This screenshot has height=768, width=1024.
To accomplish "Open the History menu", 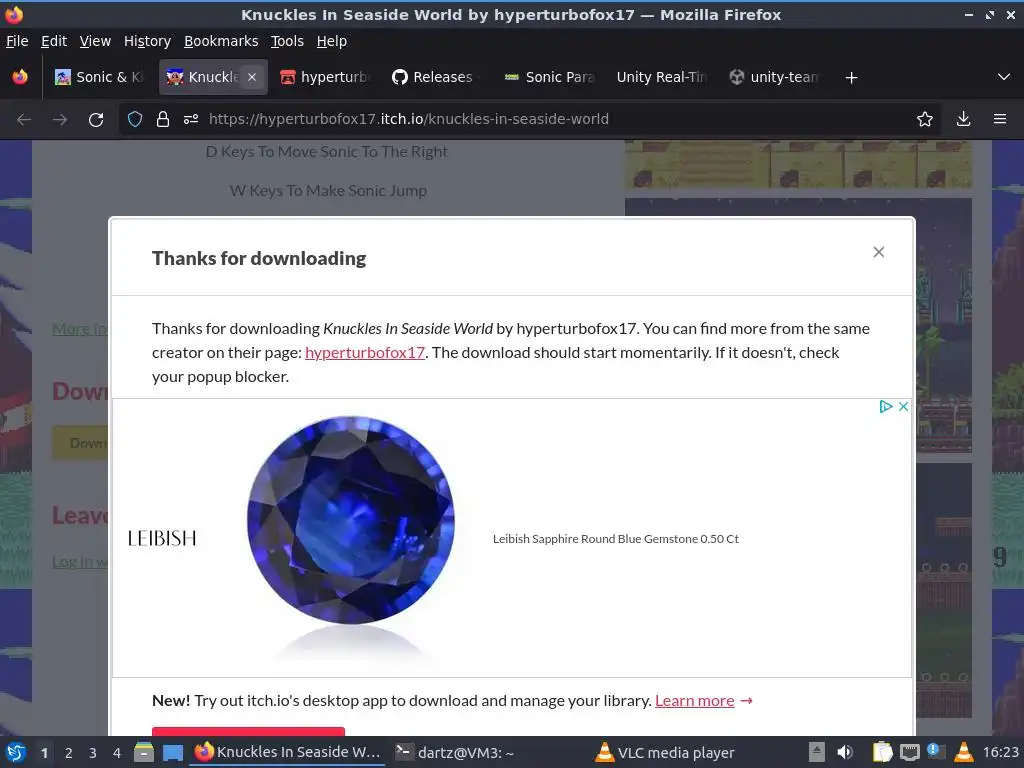I will [x=147, y=41].
